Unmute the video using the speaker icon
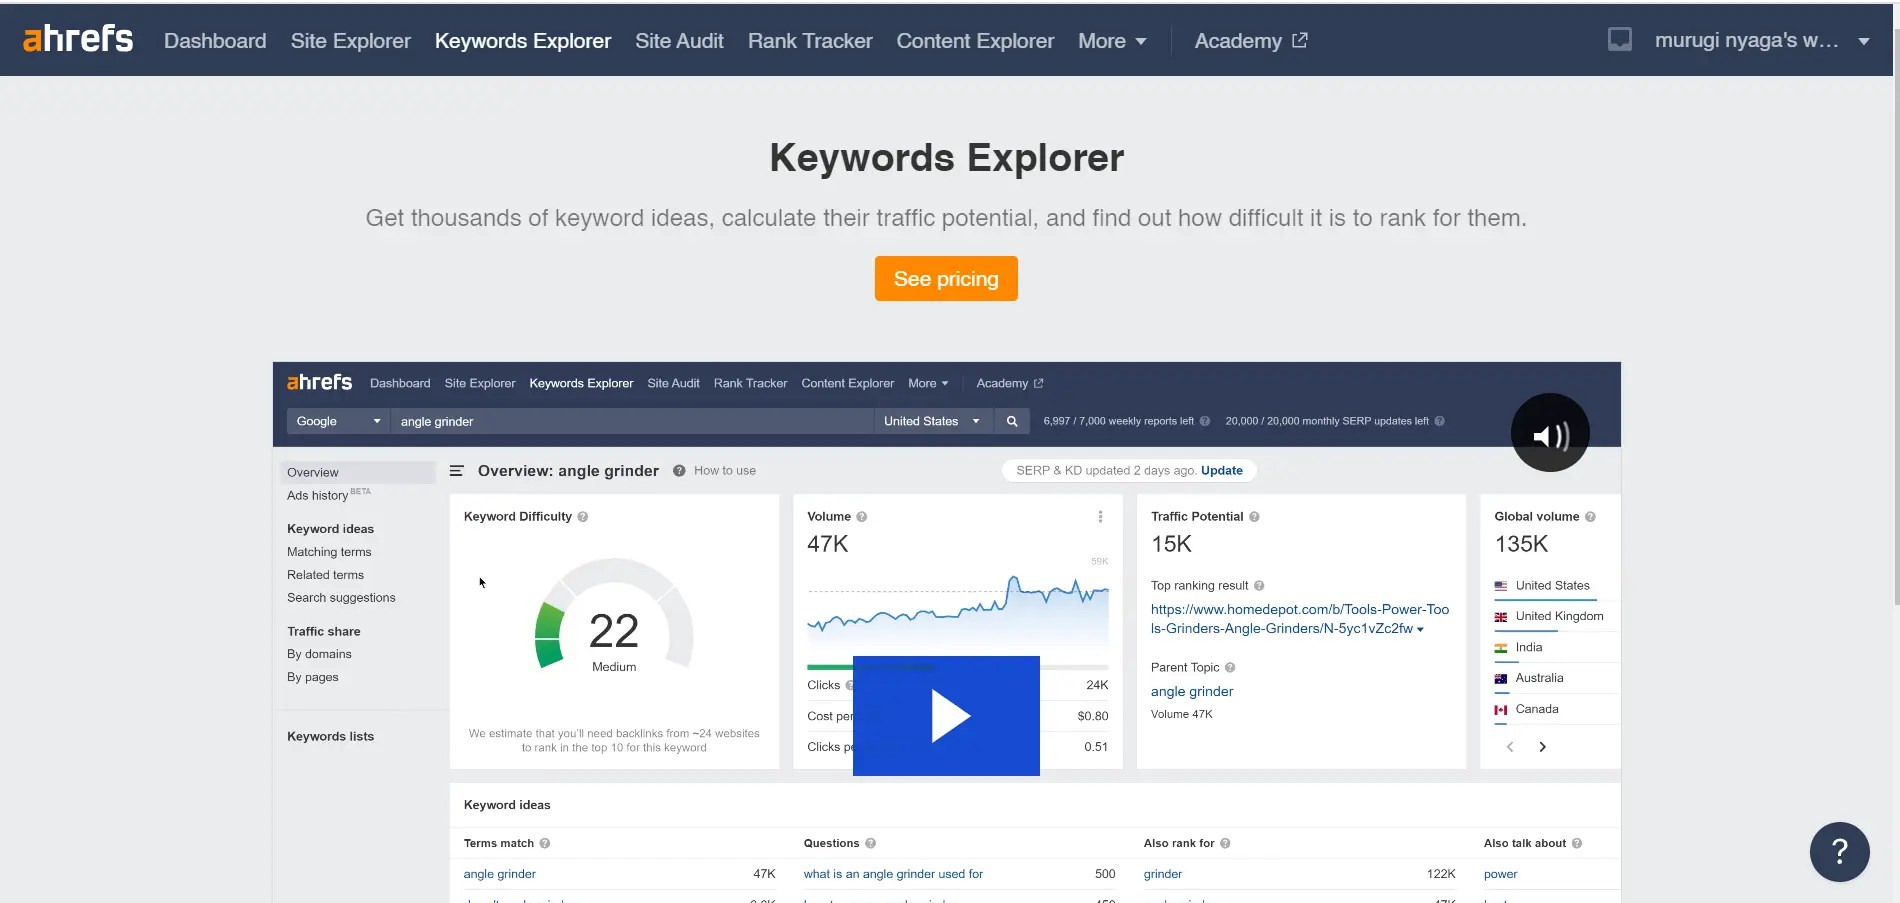The height and width of the screenshot is (903, 1900). pos(1549,433)
